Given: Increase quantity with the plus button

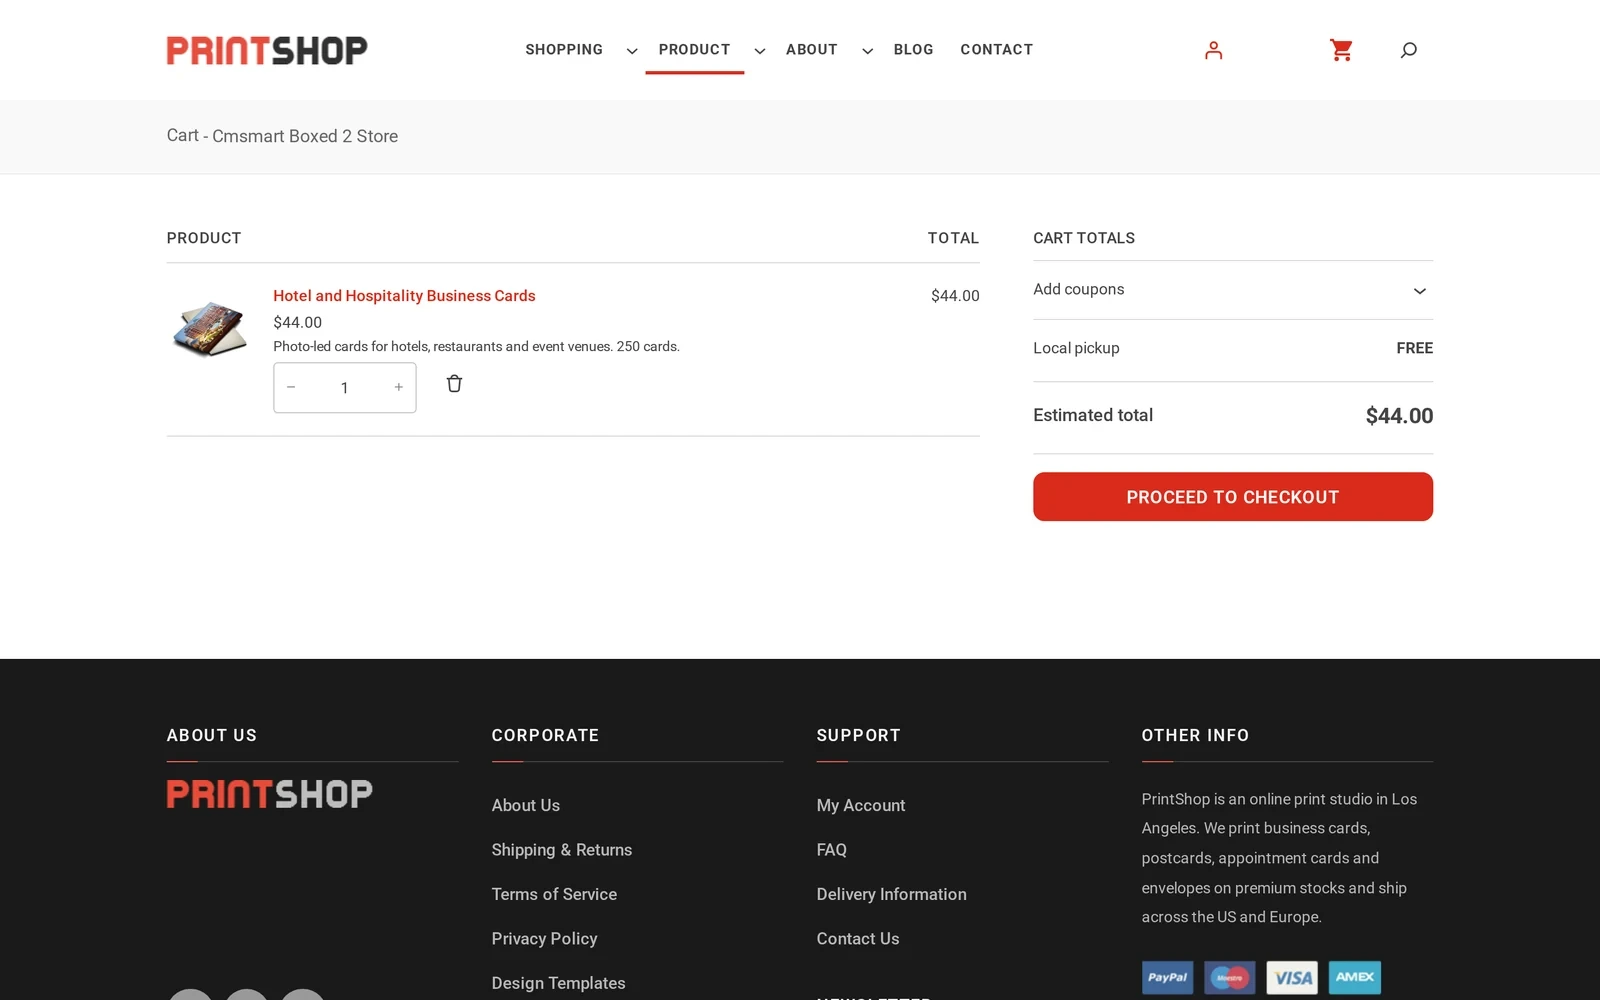Looking at the screenshot, I should (x=398, y=387).
